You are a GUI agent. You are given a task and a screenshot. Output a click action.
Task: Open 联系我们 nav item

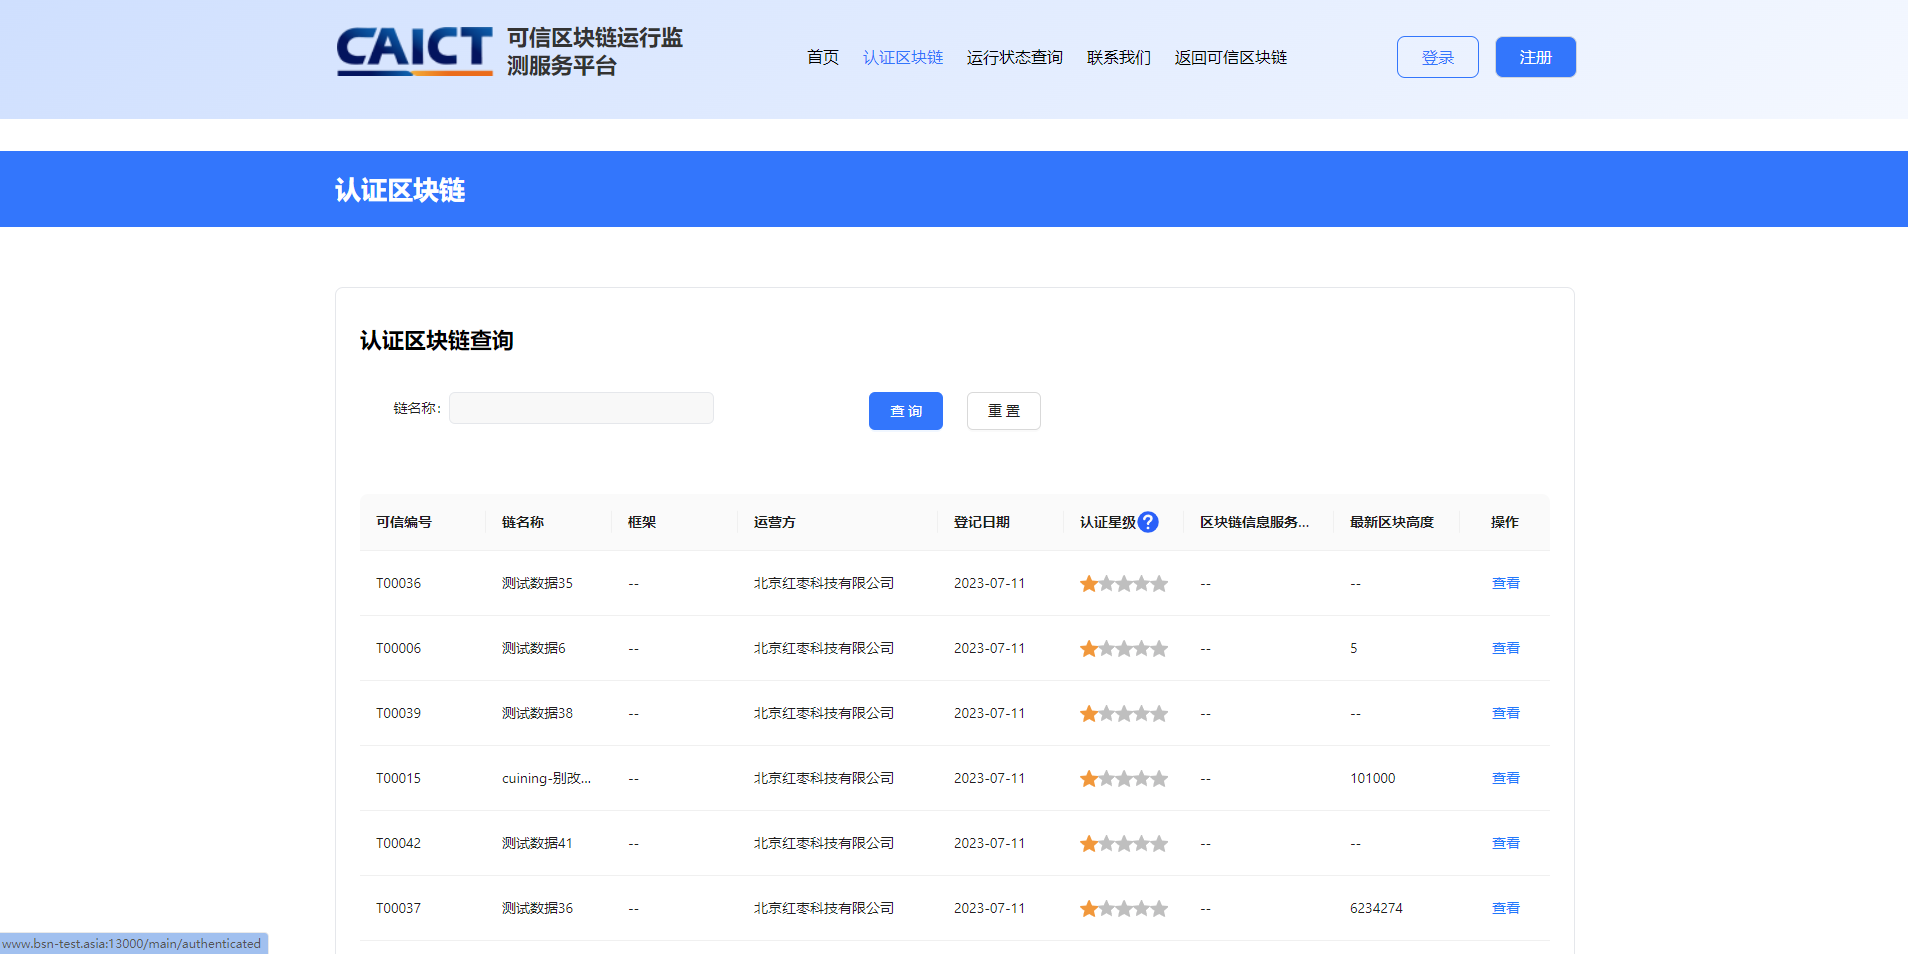click(1118, 57)
